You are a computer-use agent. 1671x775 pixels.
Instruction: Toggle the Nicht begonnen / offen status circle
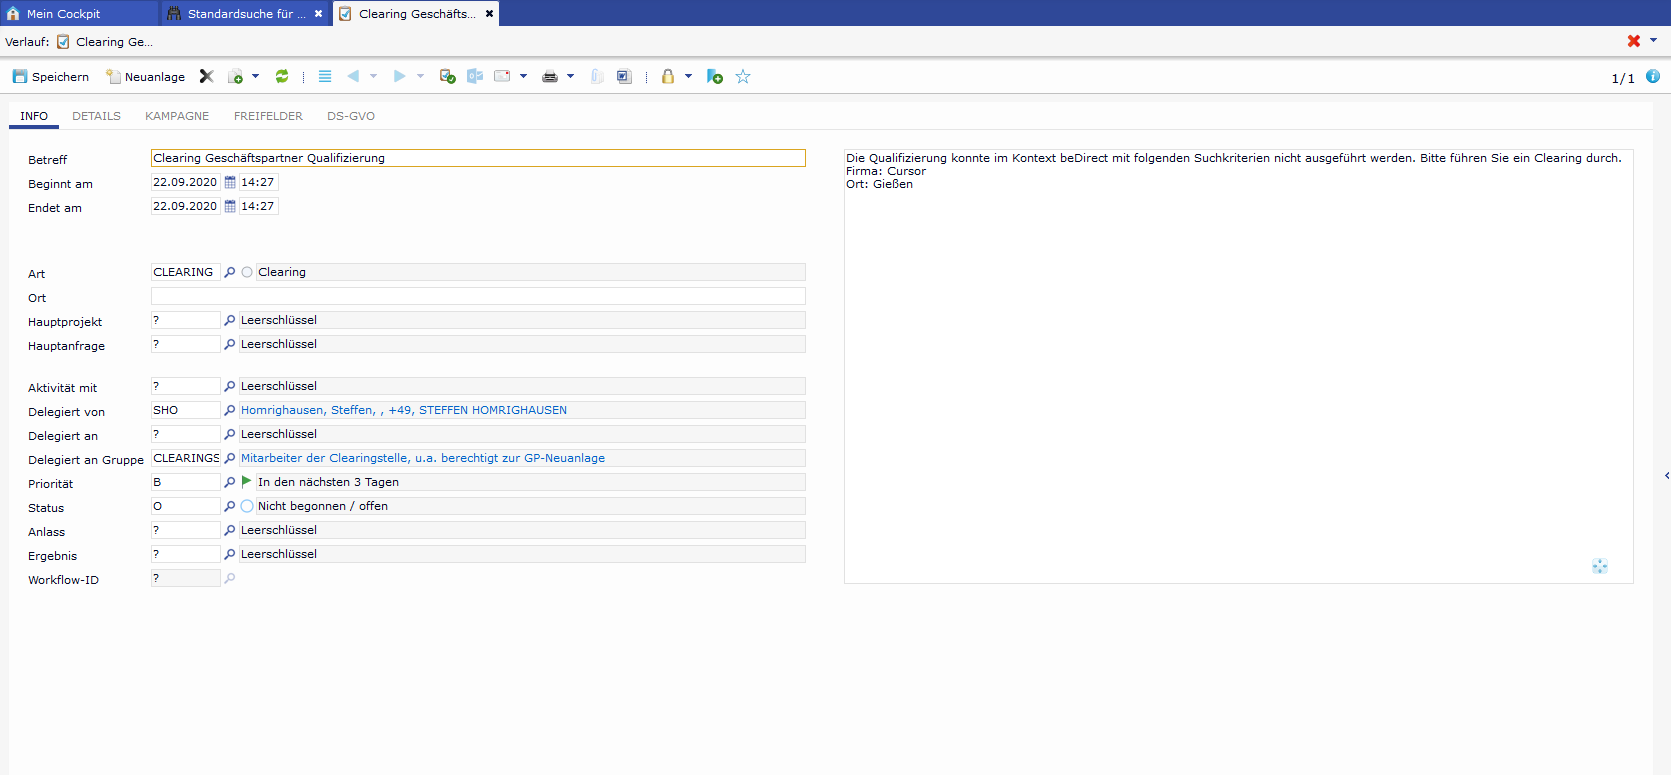[x=247, y=507]
